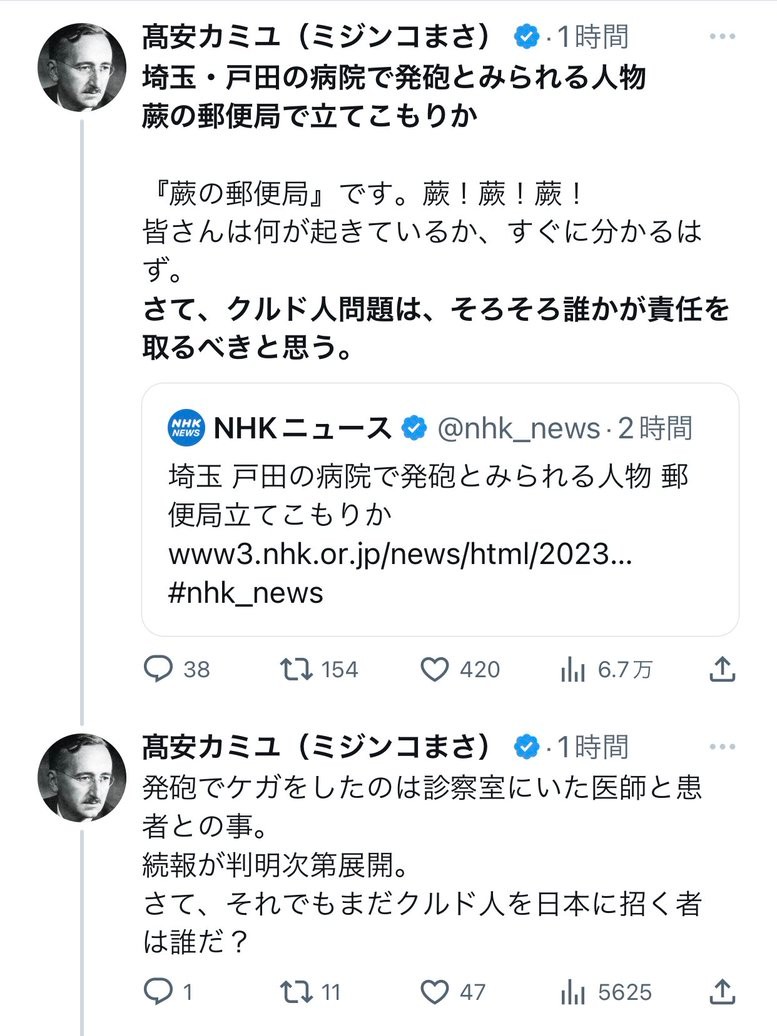
Task: Click the #nhk_news hashtag
Action: tap(246, 592)
